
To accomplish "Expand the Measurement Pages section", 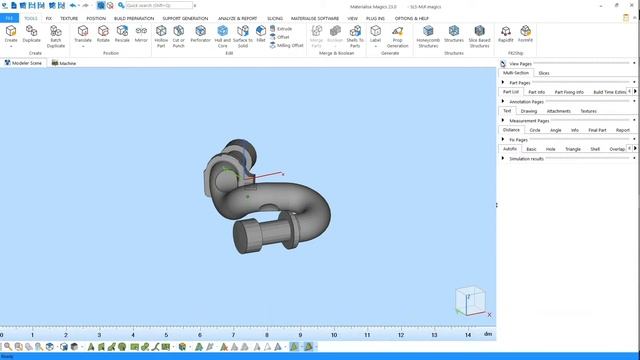I will click(502, 120).
